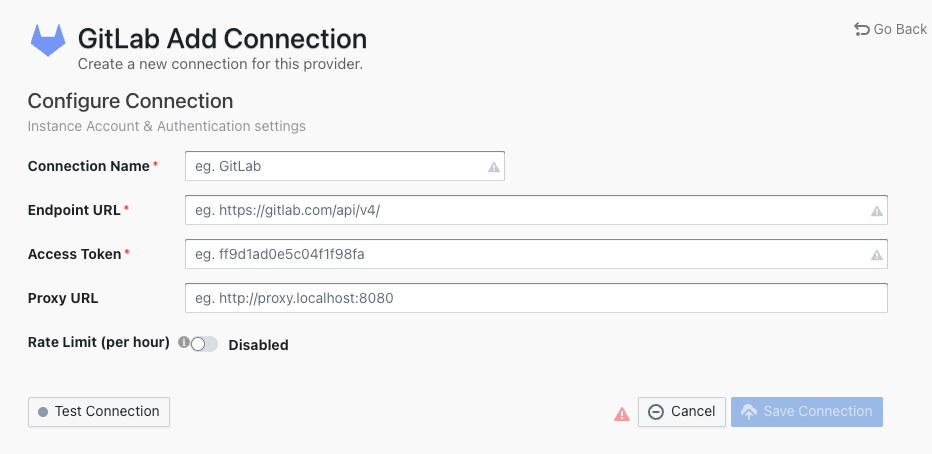Click the GitLab fox logo
The width and height of the screenshot is (932, 454).
point(49,41)
